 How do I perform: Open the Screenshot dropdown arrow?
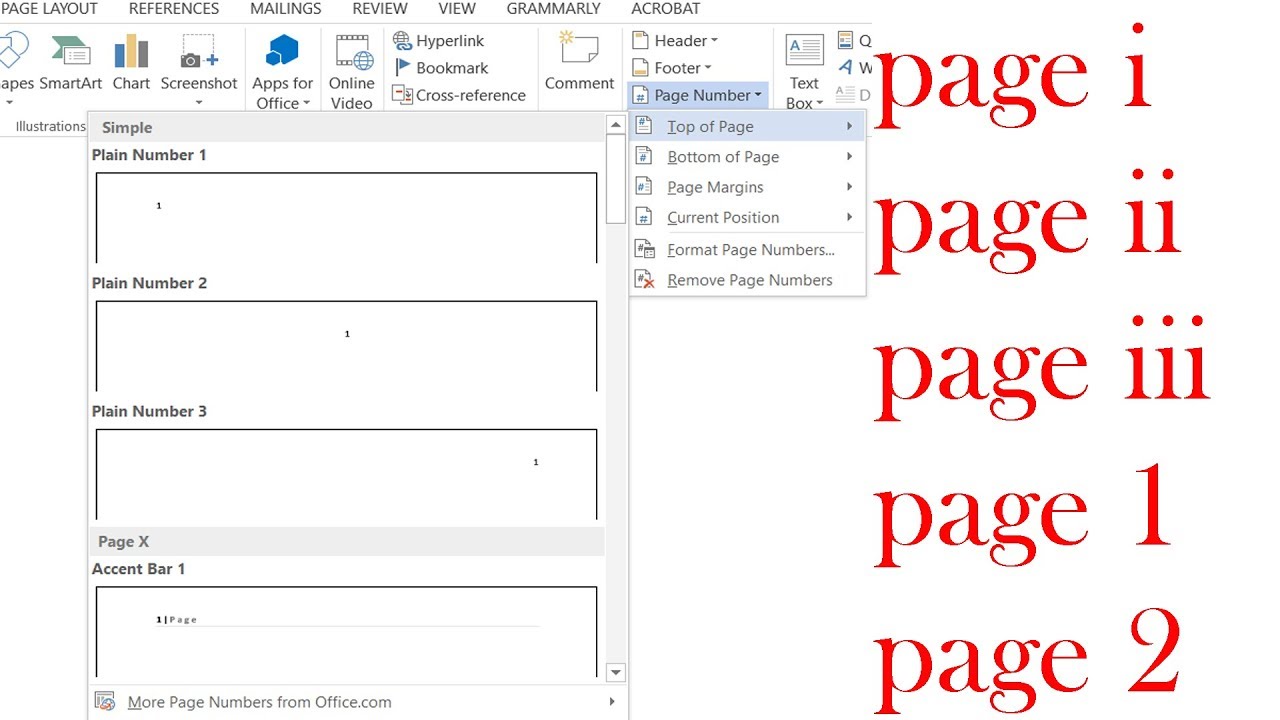coord(199,103)
